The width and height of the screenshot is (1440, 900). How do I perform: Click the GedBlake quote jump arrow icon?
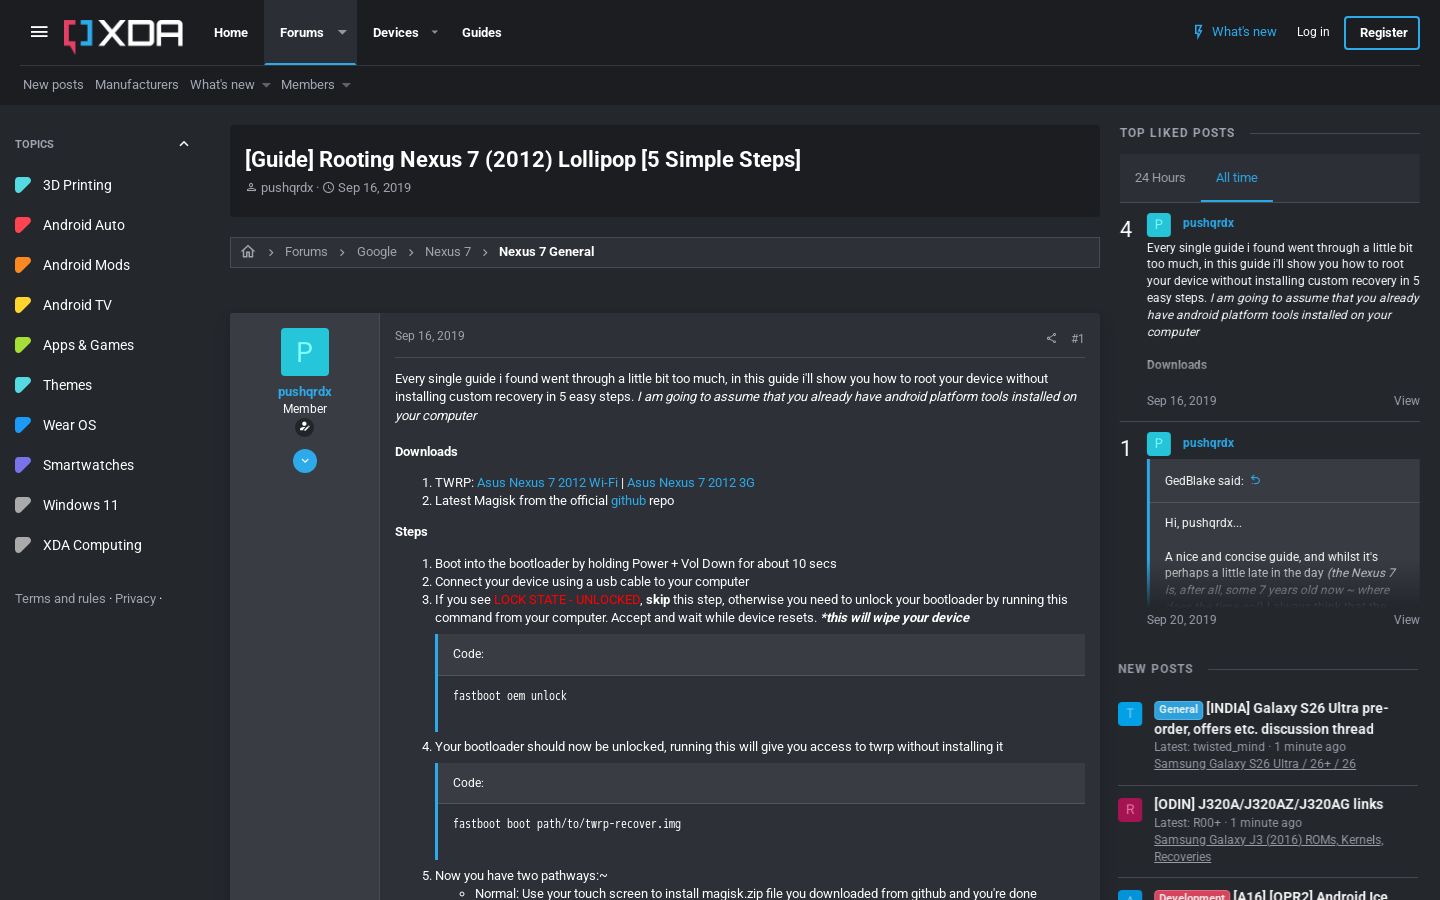click(1256, 480)
